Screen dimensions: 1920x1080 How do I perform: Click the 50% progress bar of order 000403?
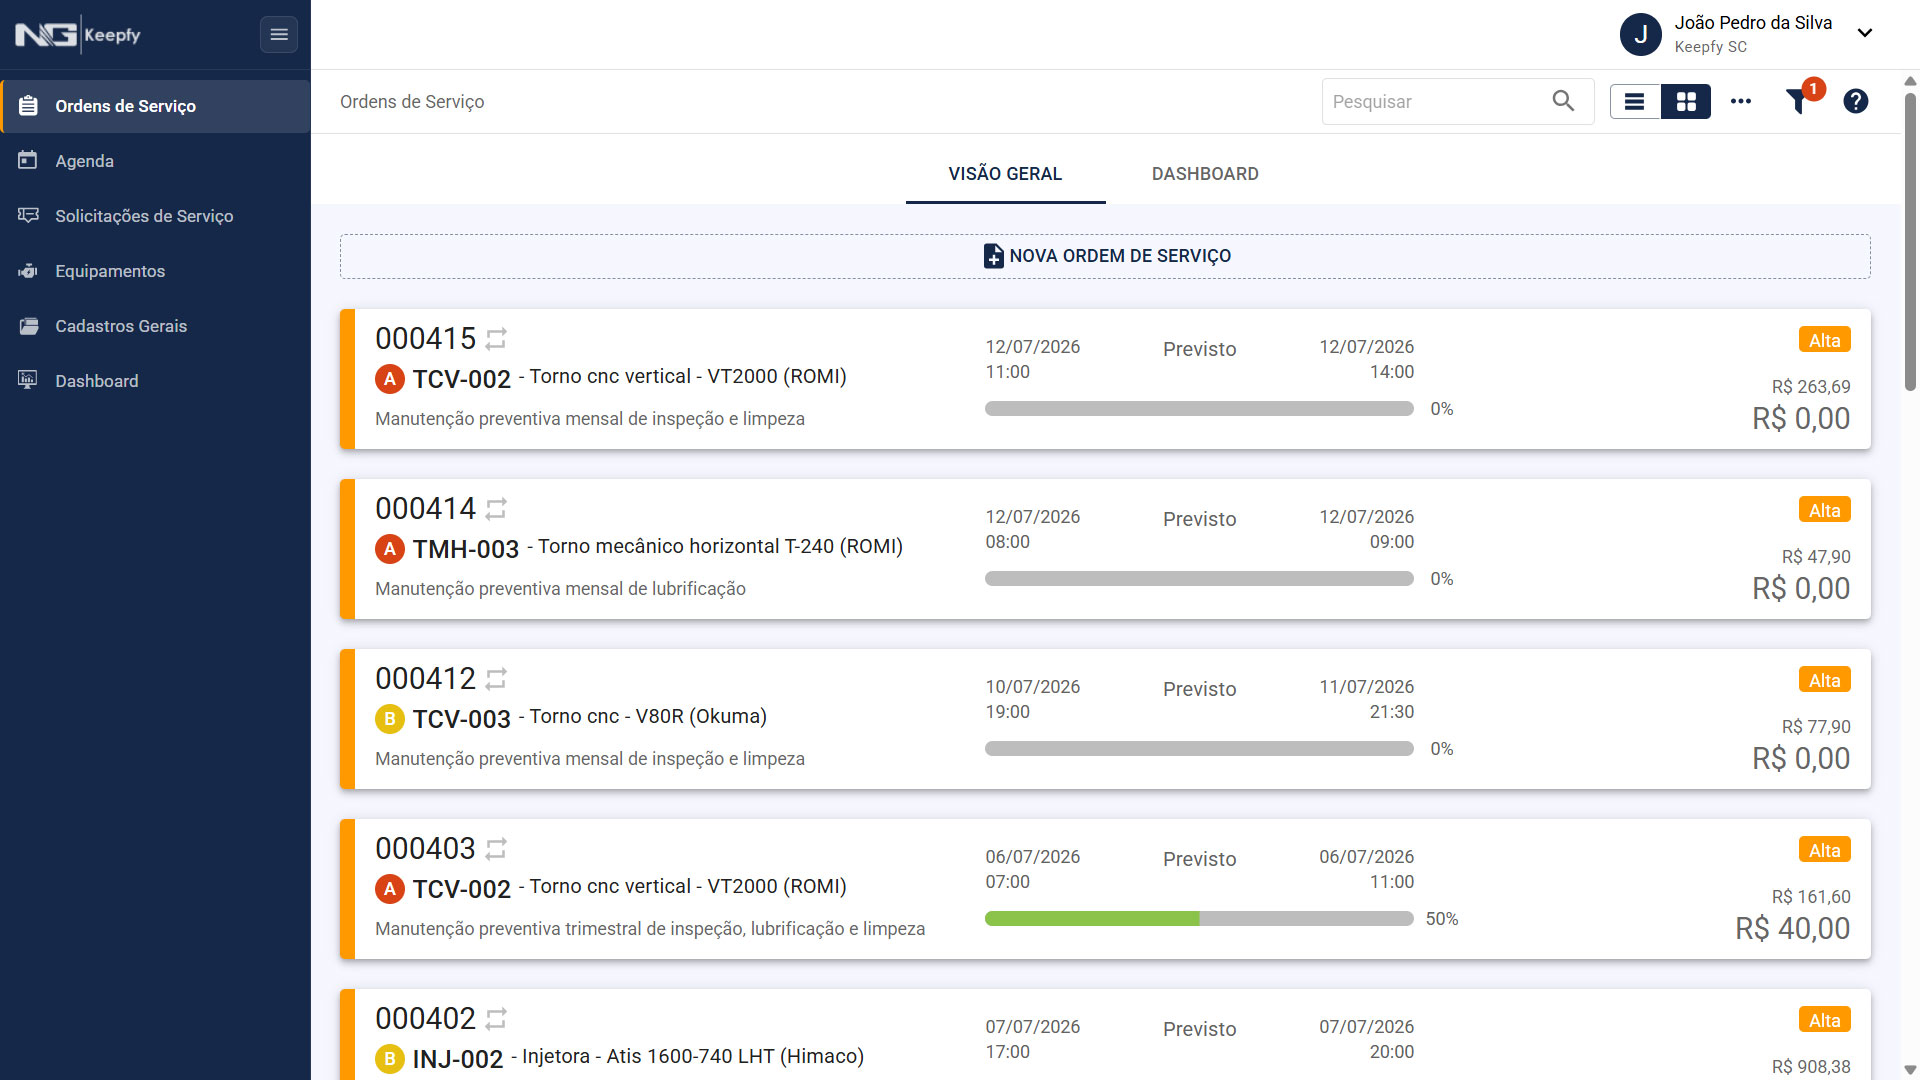click(1199, 919)
